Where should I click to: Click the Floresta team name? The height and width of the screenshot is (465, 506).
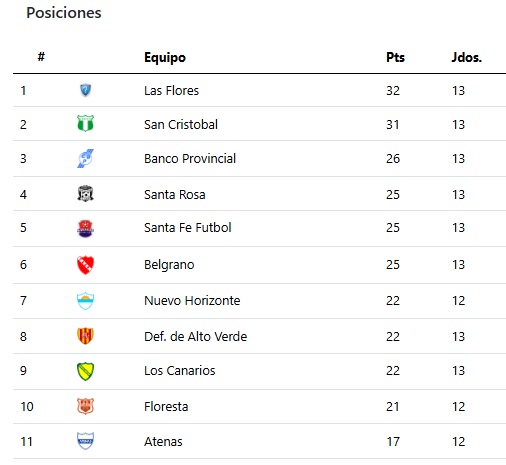click(166, 407)
